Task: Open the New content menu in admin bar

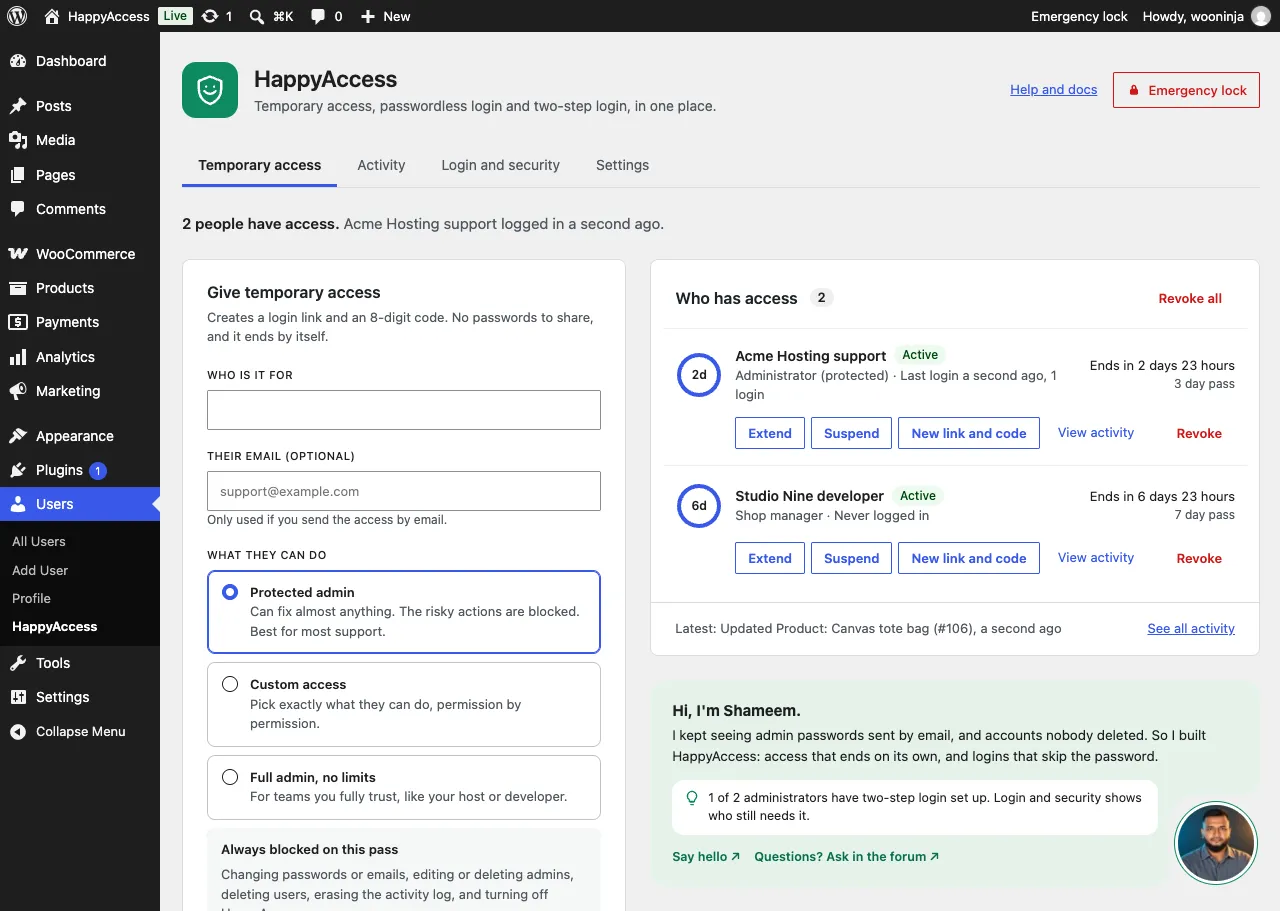Action: click(385, 16)
